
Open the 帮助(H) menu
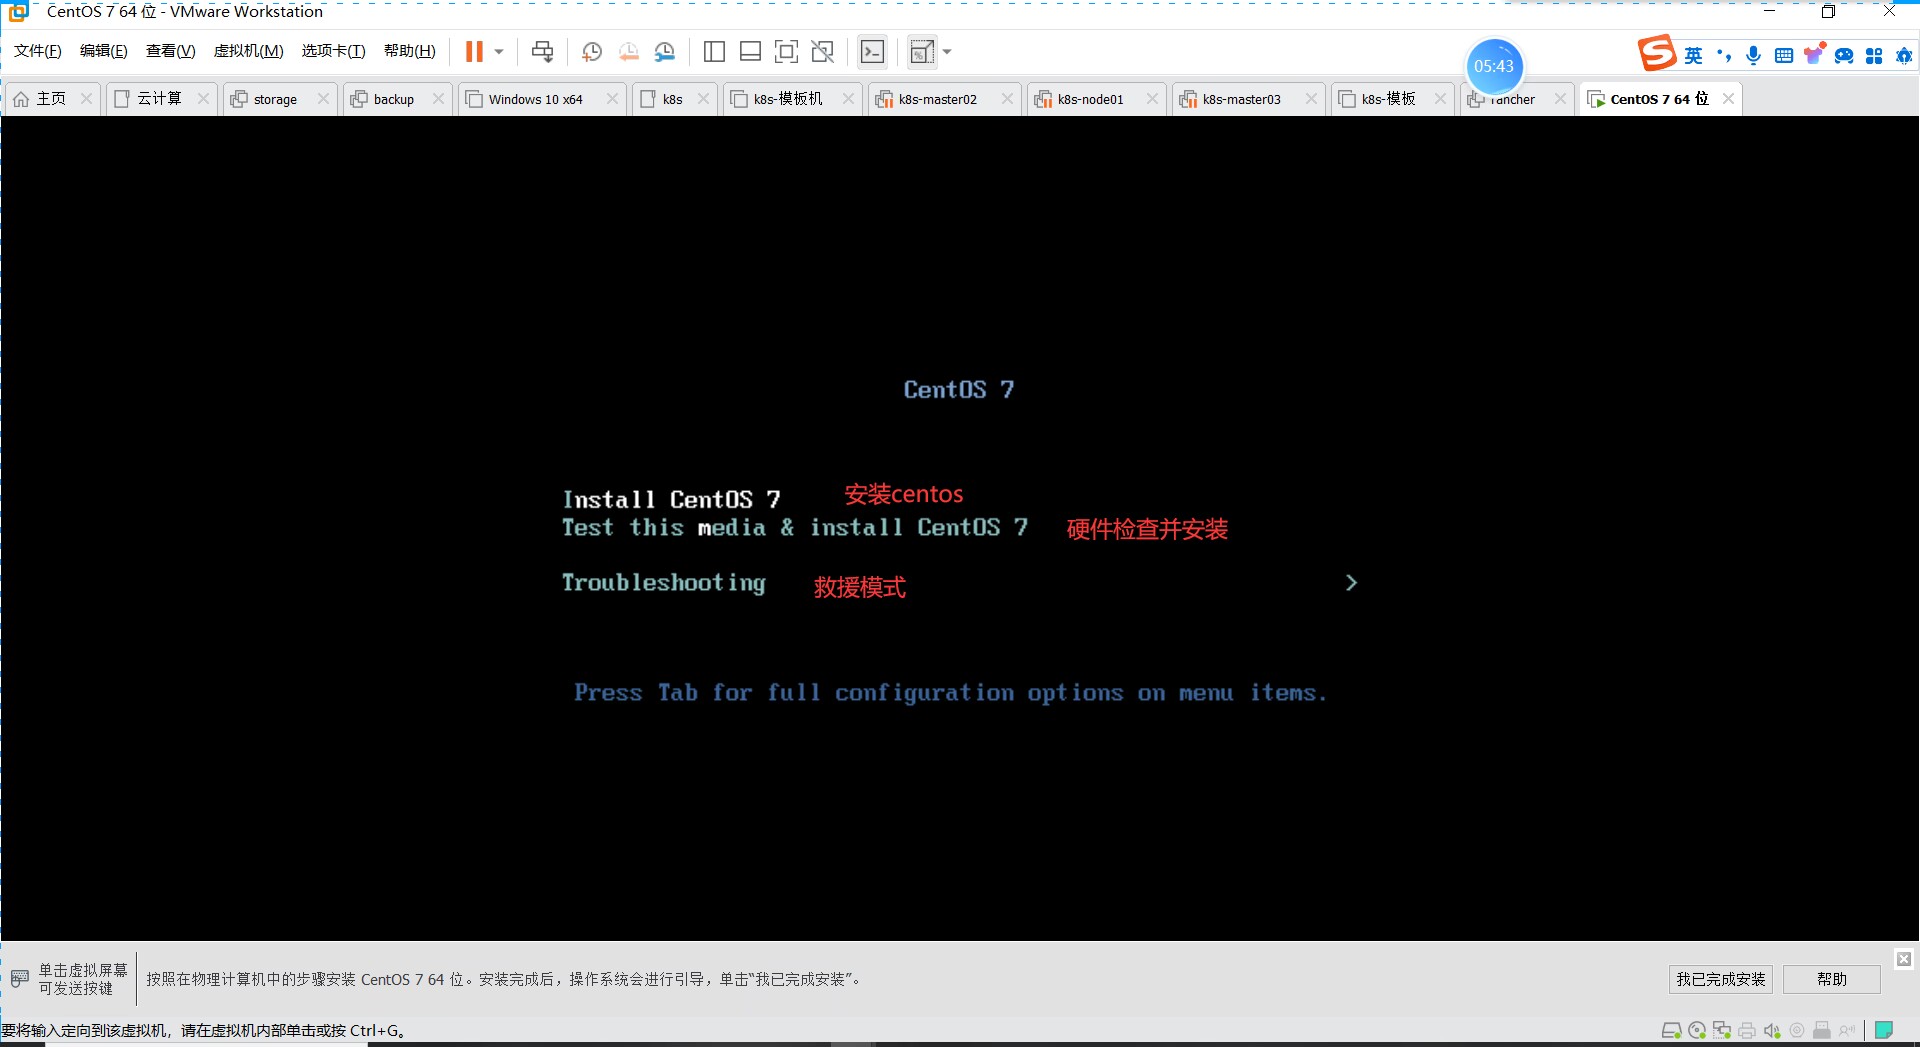[x=410, y=51]
